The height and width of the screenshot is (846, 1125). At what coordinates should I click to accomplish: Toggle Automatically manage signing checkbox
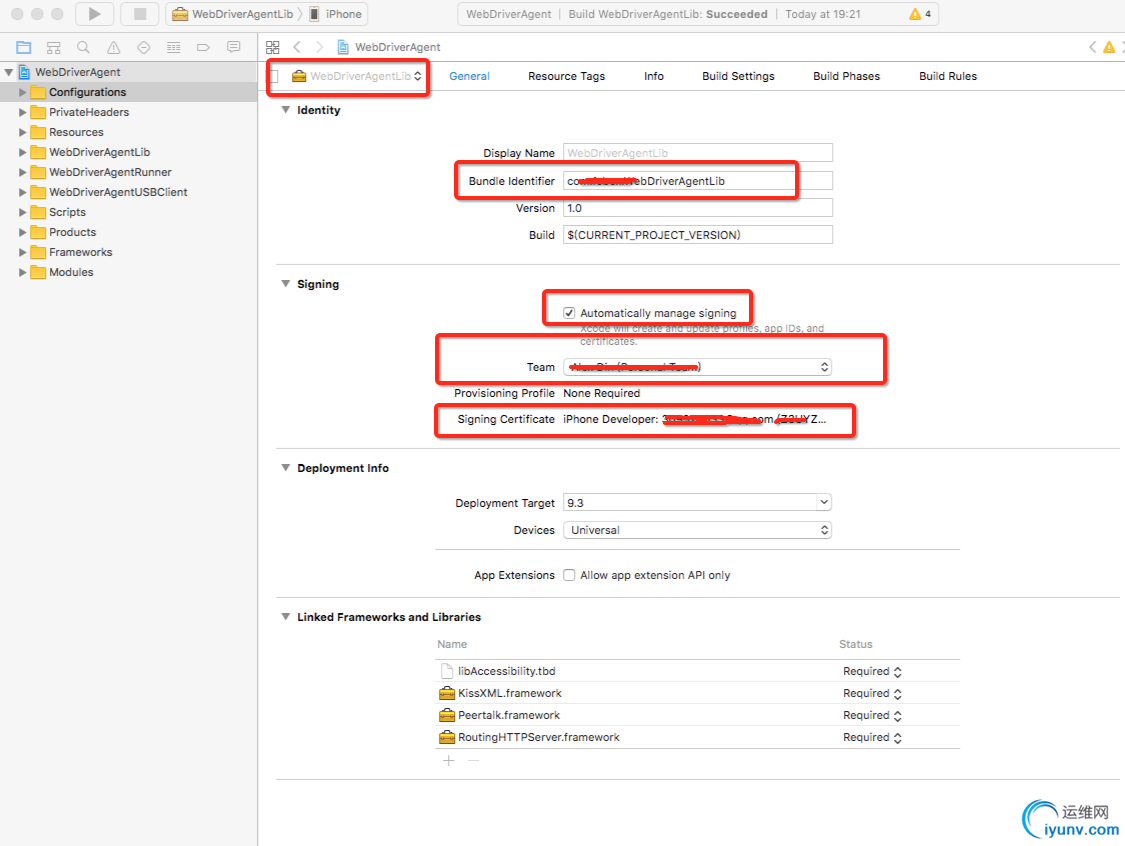(569, 313)
